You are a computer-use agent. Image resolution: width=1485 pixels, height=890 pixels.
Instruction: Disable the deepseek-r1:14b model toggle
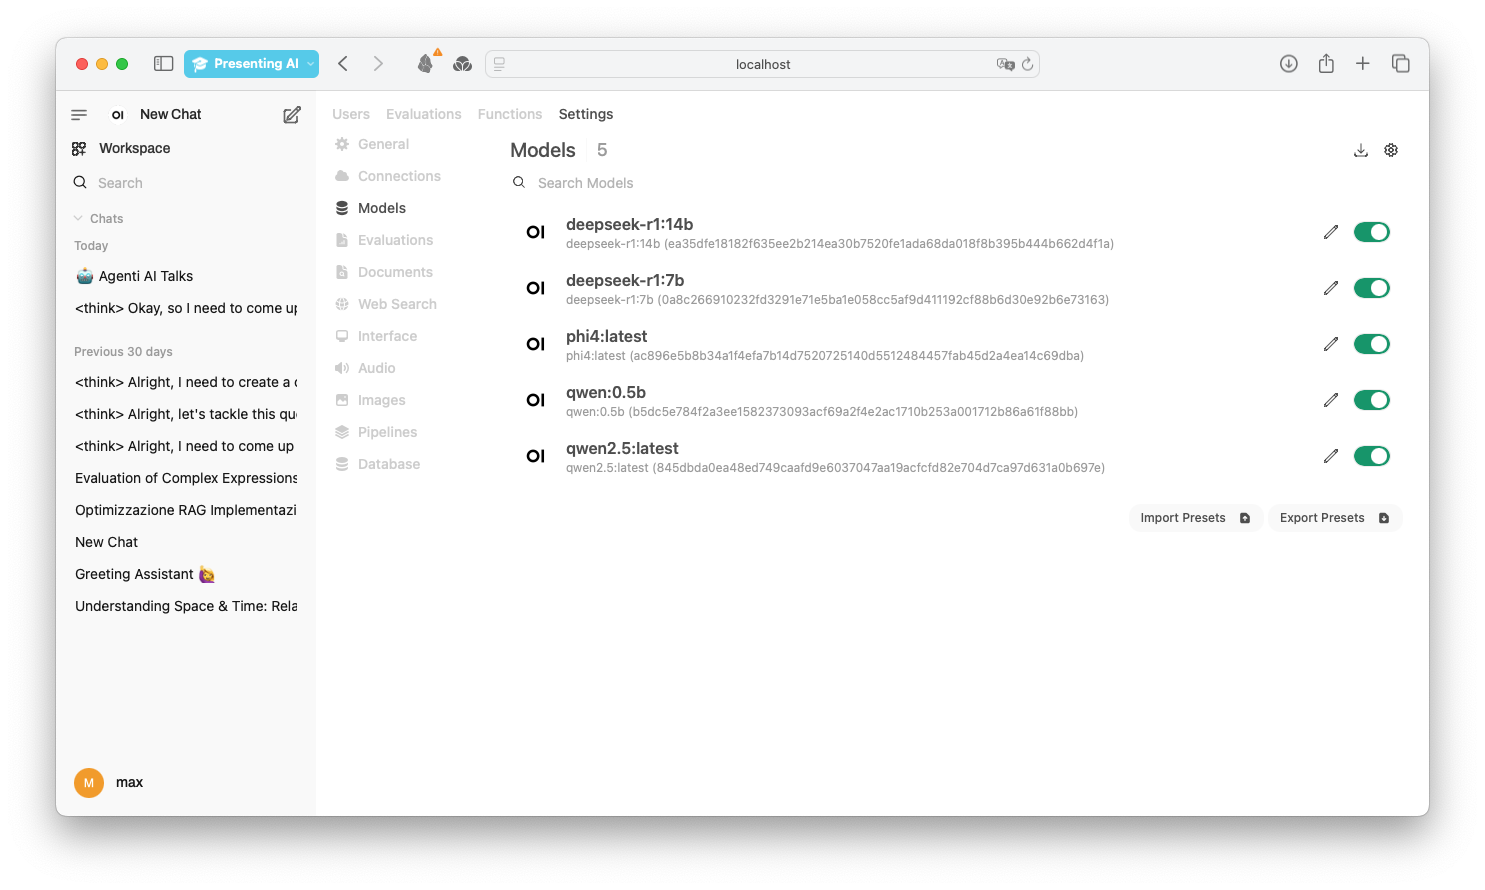tap(1372, 232)
